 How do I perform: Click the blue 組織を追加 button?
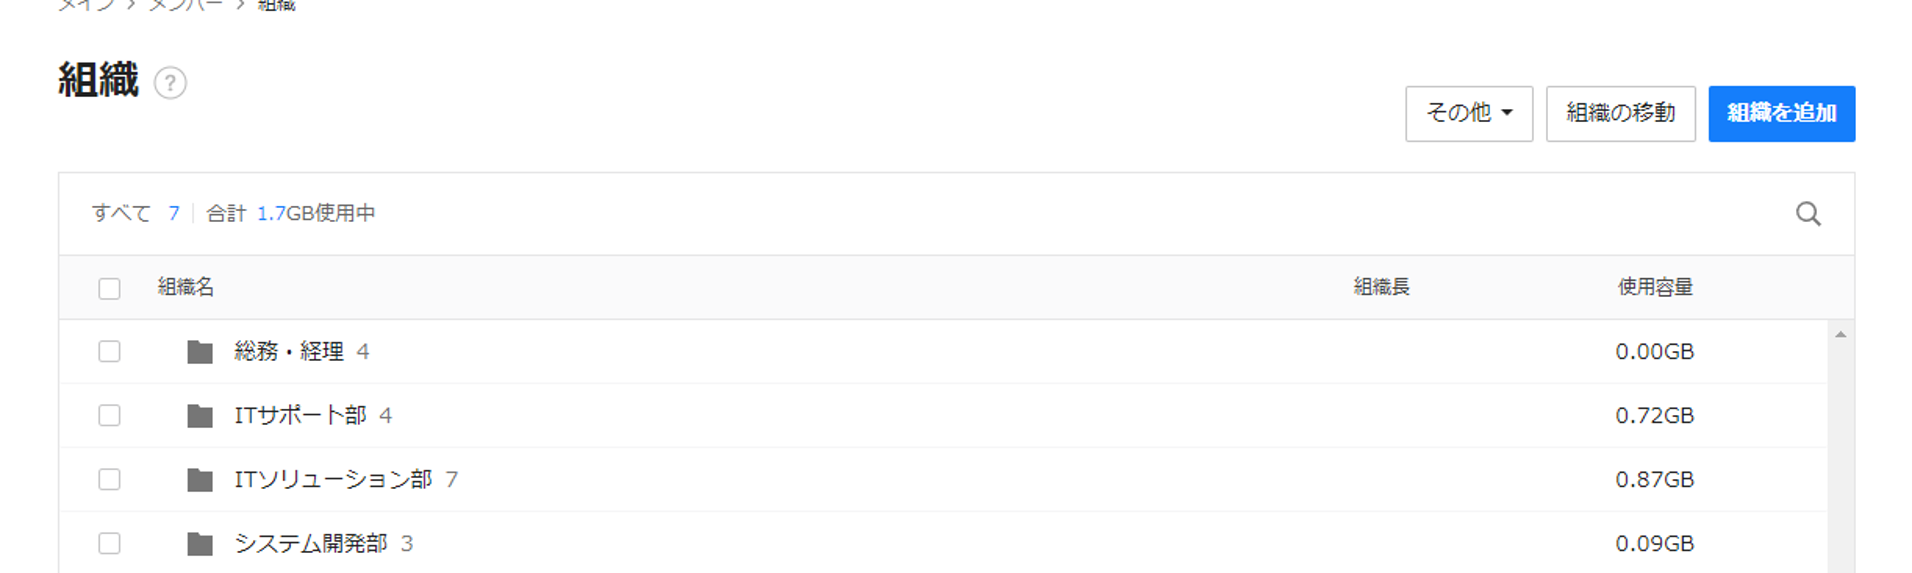coord(1782,113)
